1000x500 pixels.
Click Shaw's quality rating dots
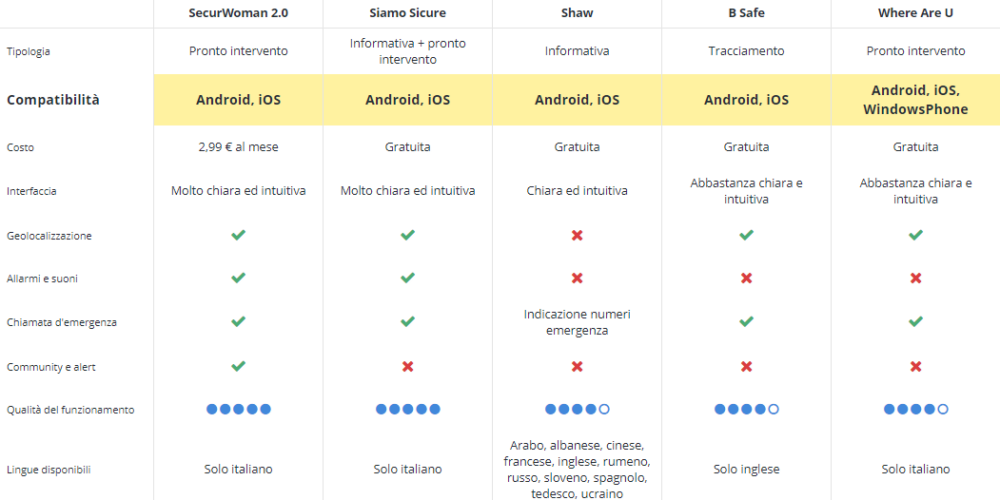577,409
